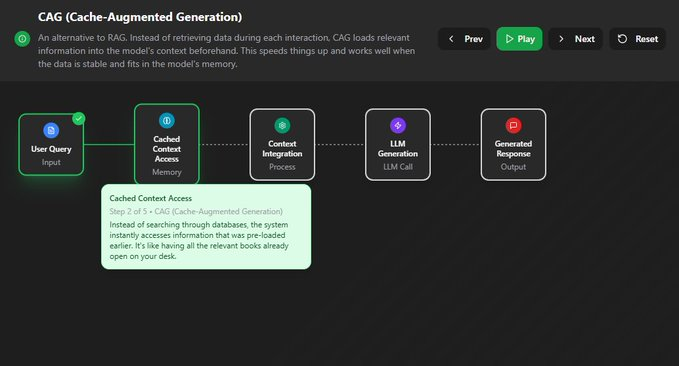Select the Generated Response node title
Viewport: 679px width, 366px height.
(514, 149)
